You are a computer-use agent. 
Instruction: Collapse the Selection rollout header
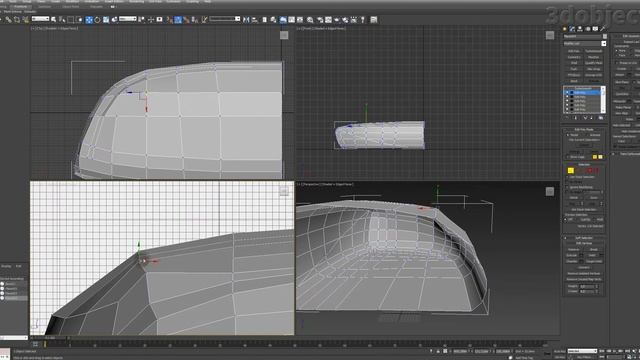584,164
